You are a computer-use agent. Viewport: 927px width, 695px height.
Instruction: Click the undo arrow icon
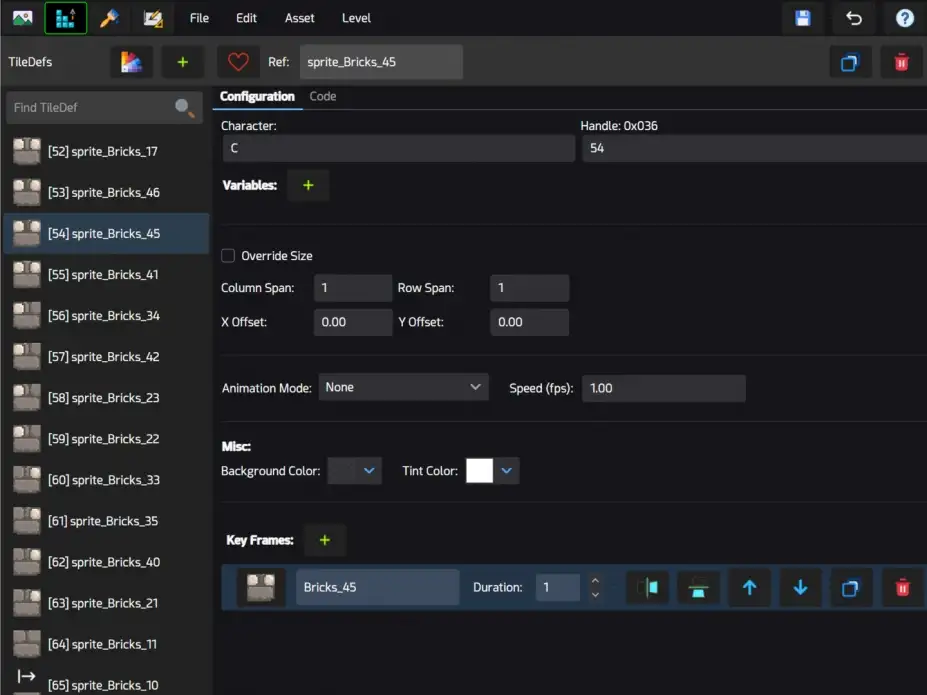coord(854,18)
